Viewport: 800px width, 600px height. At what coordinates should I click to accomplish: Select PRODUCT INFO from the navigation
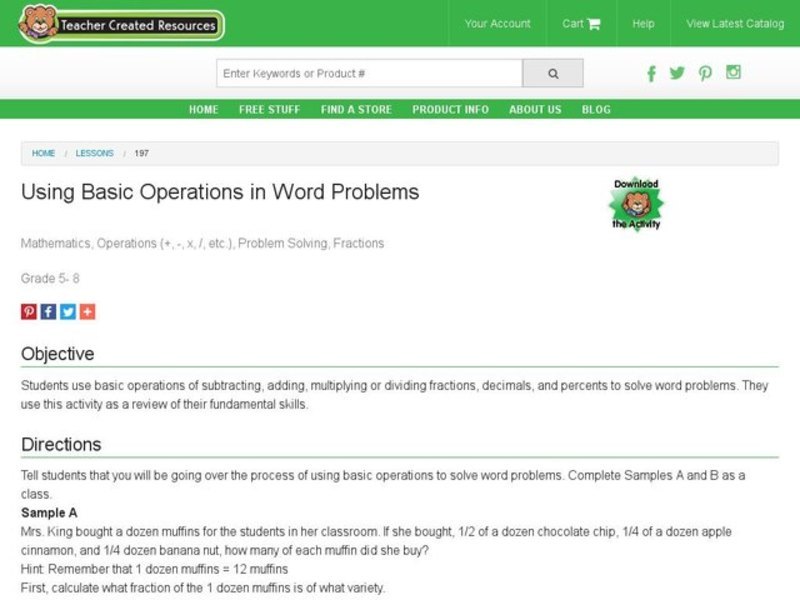click(x=449, y=110)
